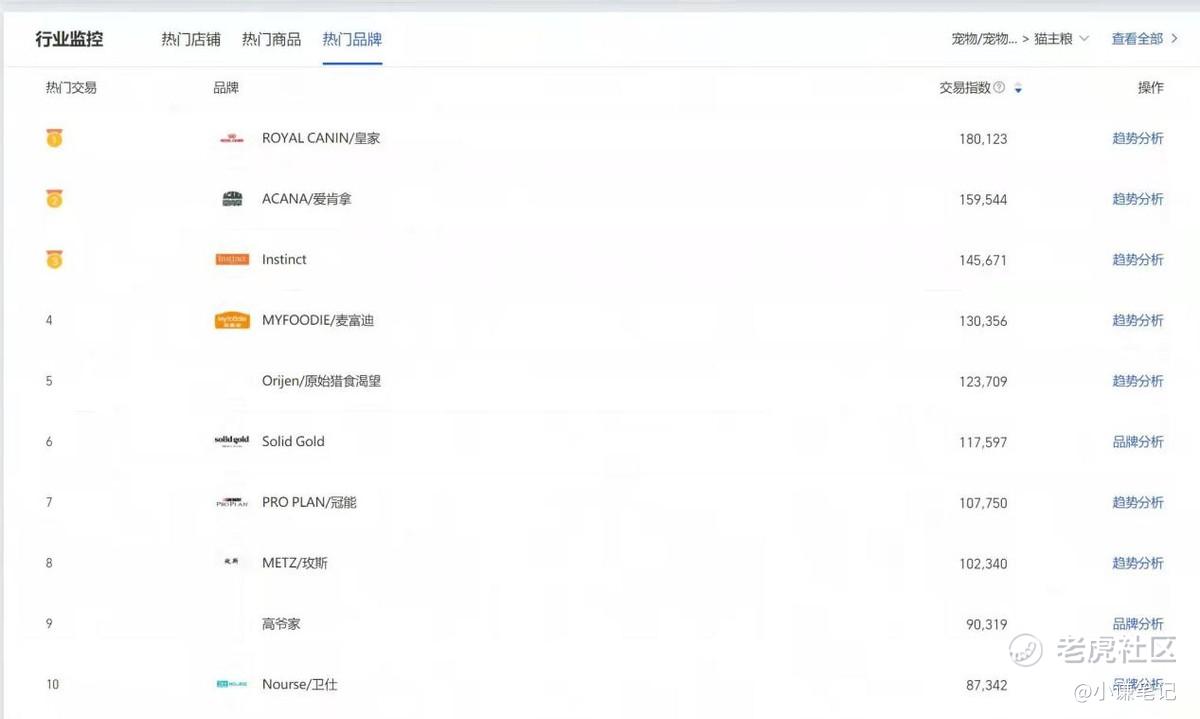Click the ROYAL CANIN brand logo
Screen dimensions: 1200x719
click(x=232, y=139)
